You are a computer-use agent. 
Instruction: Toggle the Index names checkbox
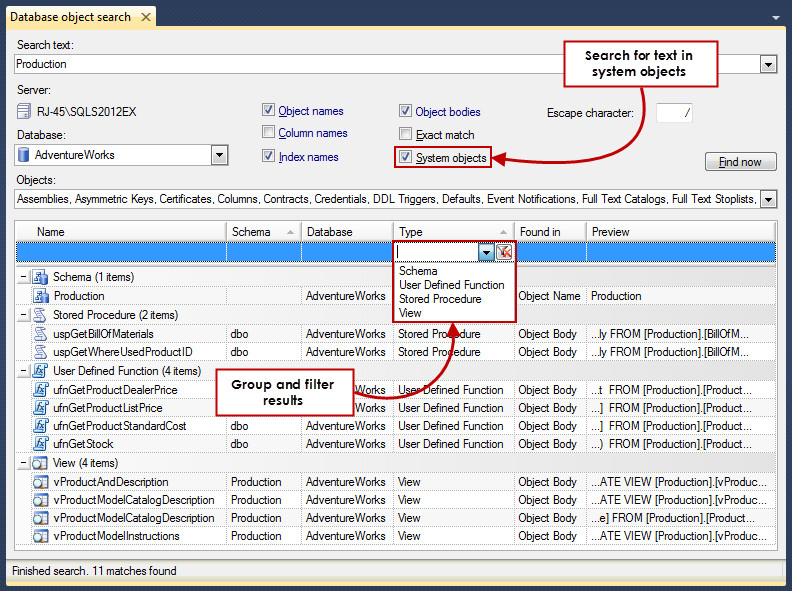coord(268,156)
